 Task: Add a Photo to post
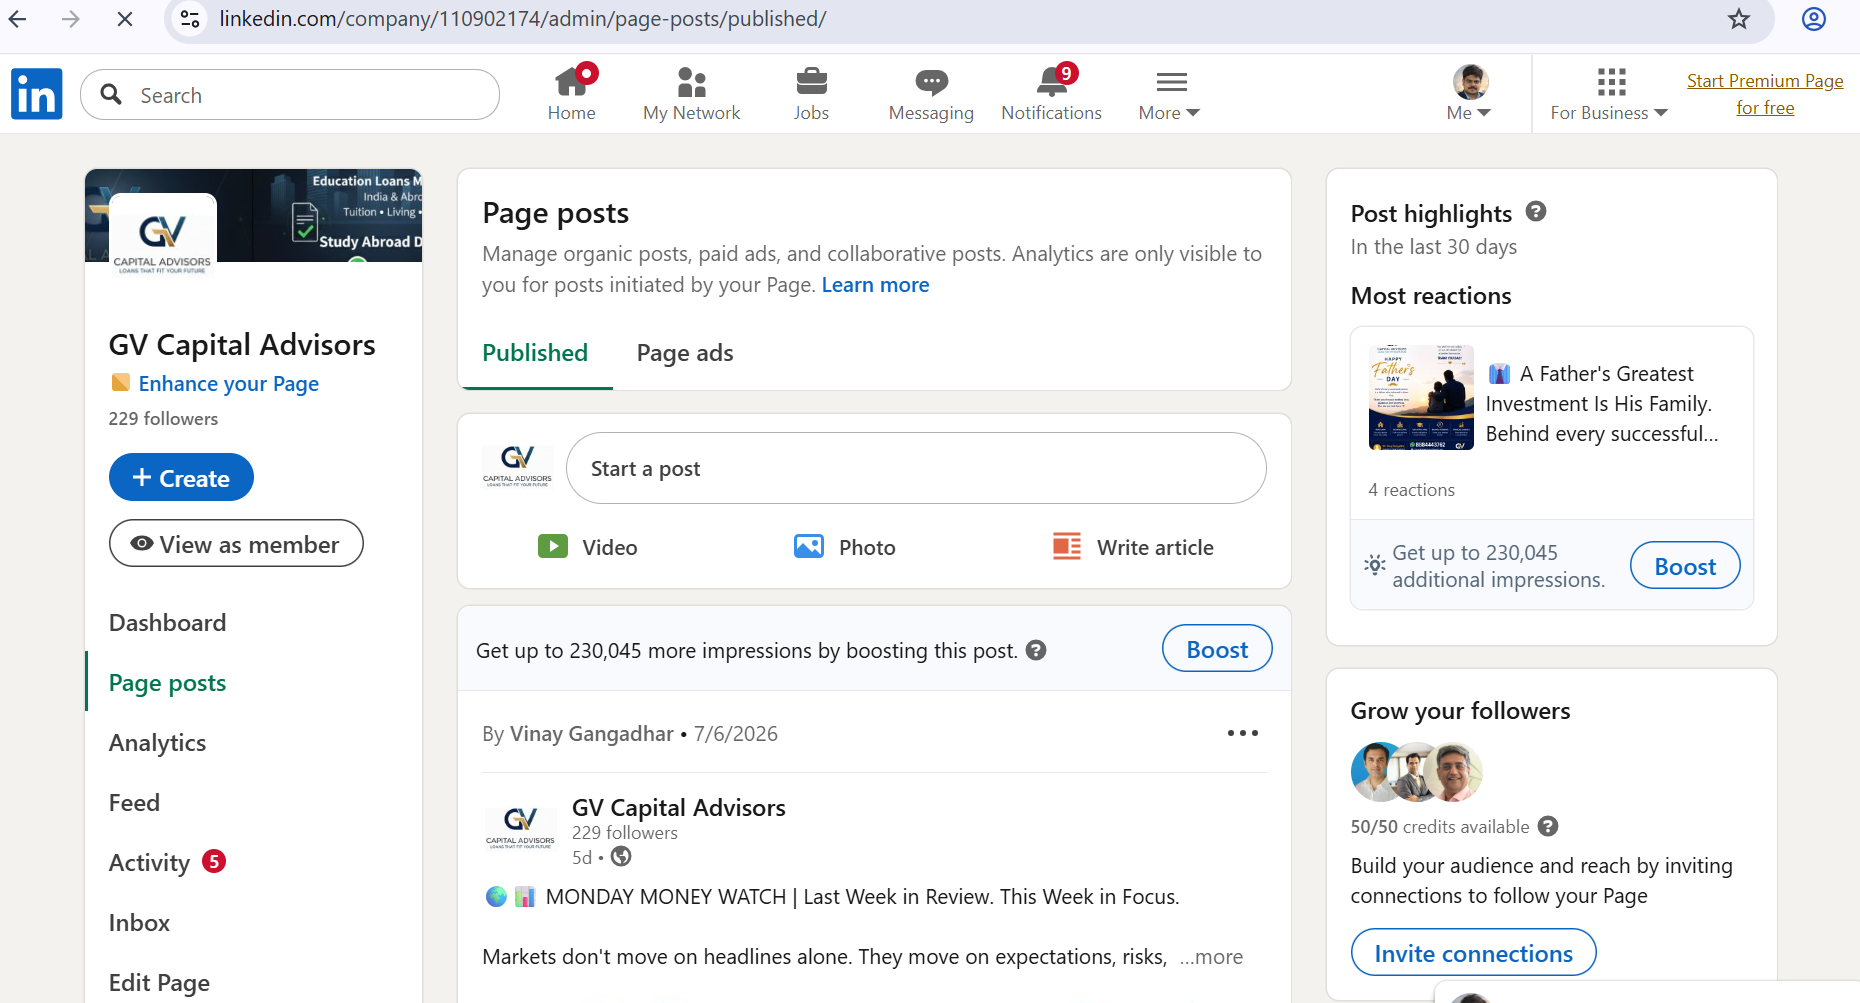[845, 547]
